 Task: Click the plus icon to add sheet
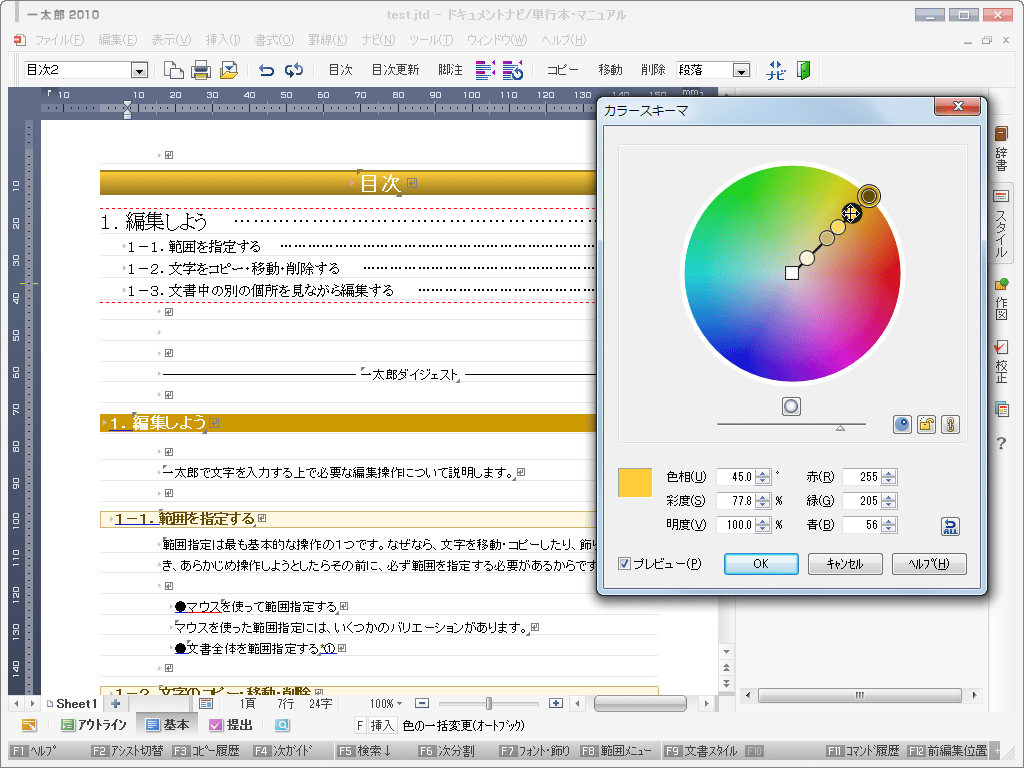click(116, 703)
